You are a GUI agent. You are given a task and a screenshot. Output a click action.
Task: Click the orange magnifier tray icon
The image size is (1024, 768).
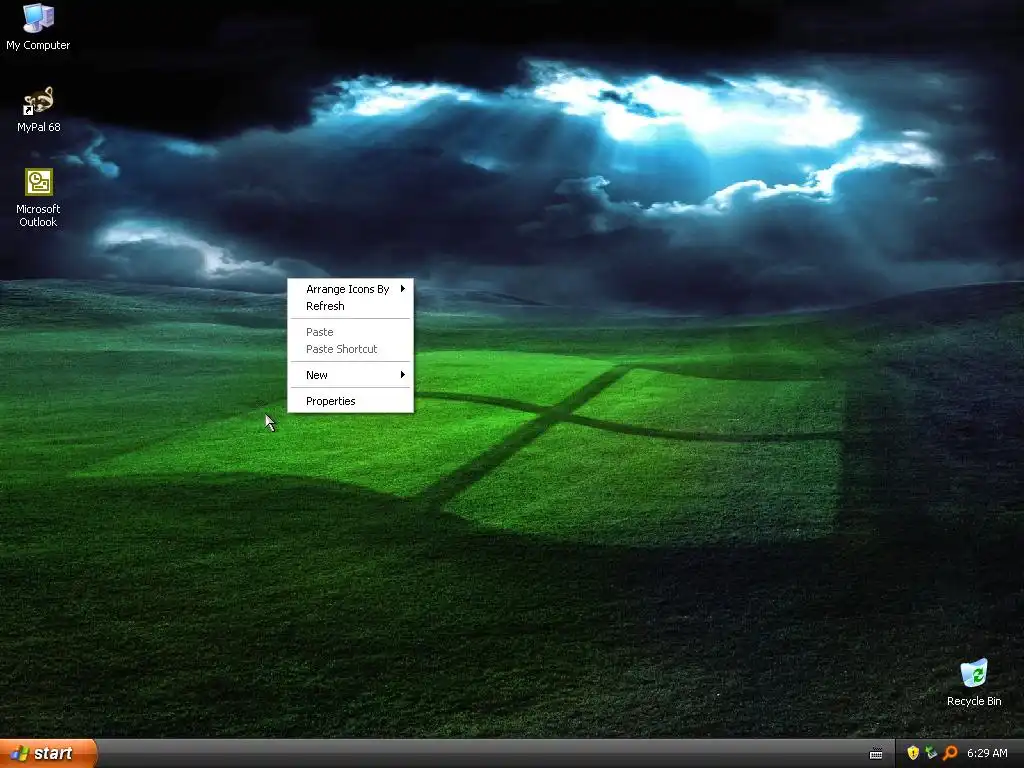(x=950, y=753)
